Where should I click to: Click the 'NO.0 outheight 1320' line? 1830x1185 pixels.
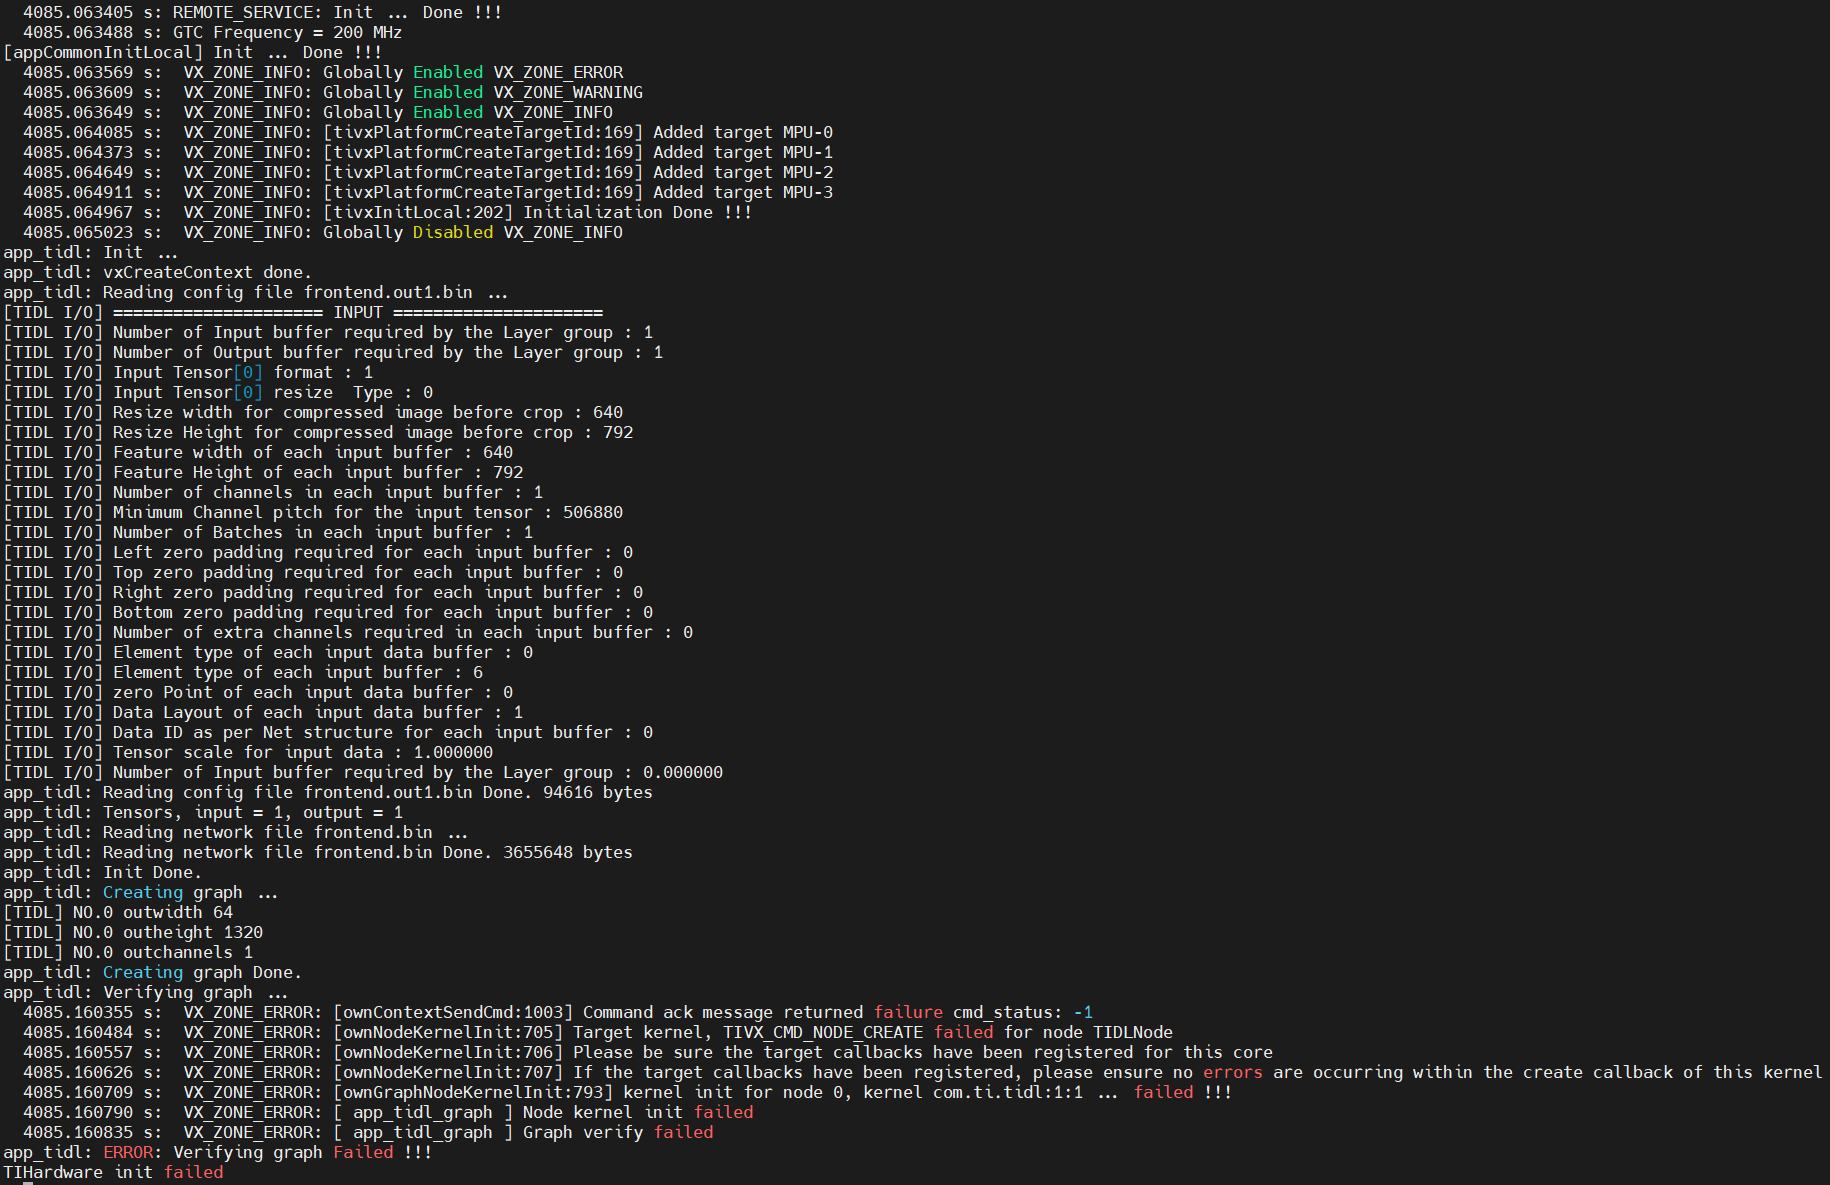point(133,932)
